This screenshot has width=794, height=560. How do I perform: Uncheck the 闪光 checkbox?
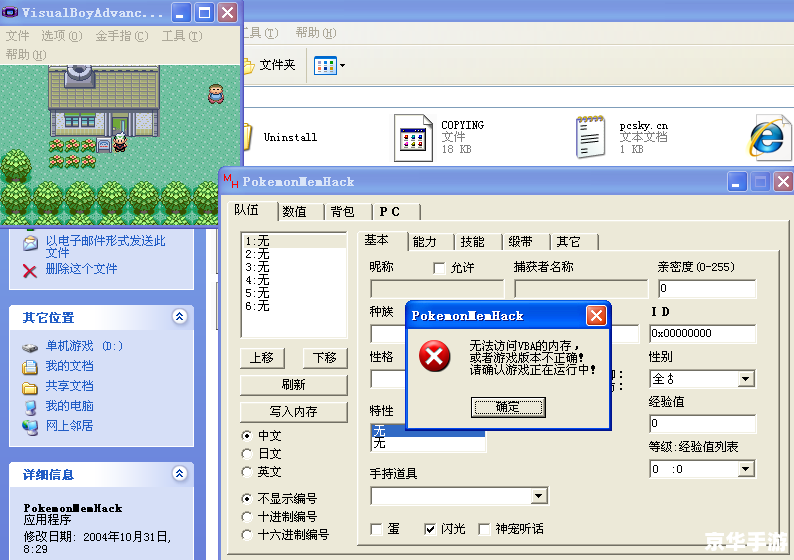(430, 529)
